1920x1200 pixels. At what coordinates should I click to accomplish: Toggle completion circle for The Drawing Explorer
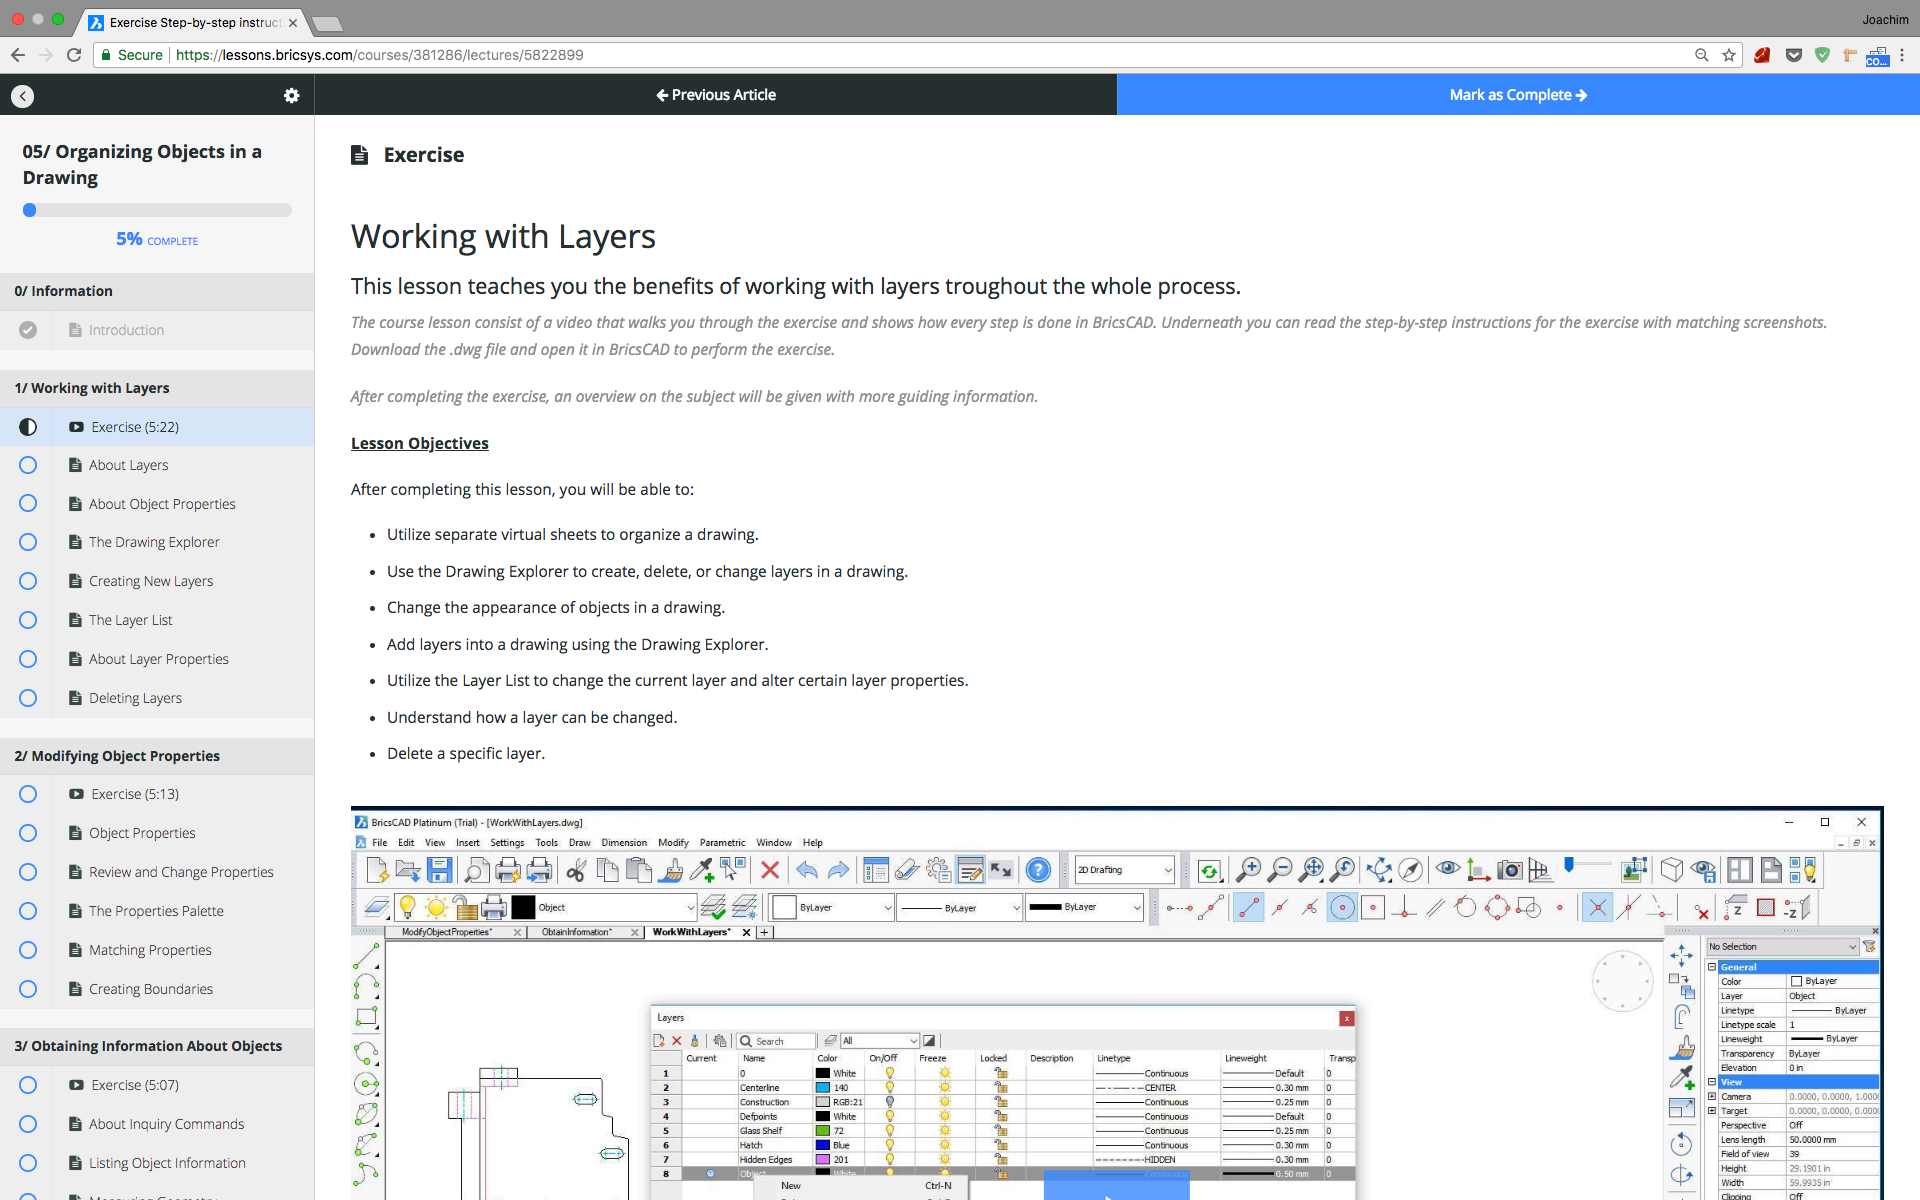[x=28, y=542]
